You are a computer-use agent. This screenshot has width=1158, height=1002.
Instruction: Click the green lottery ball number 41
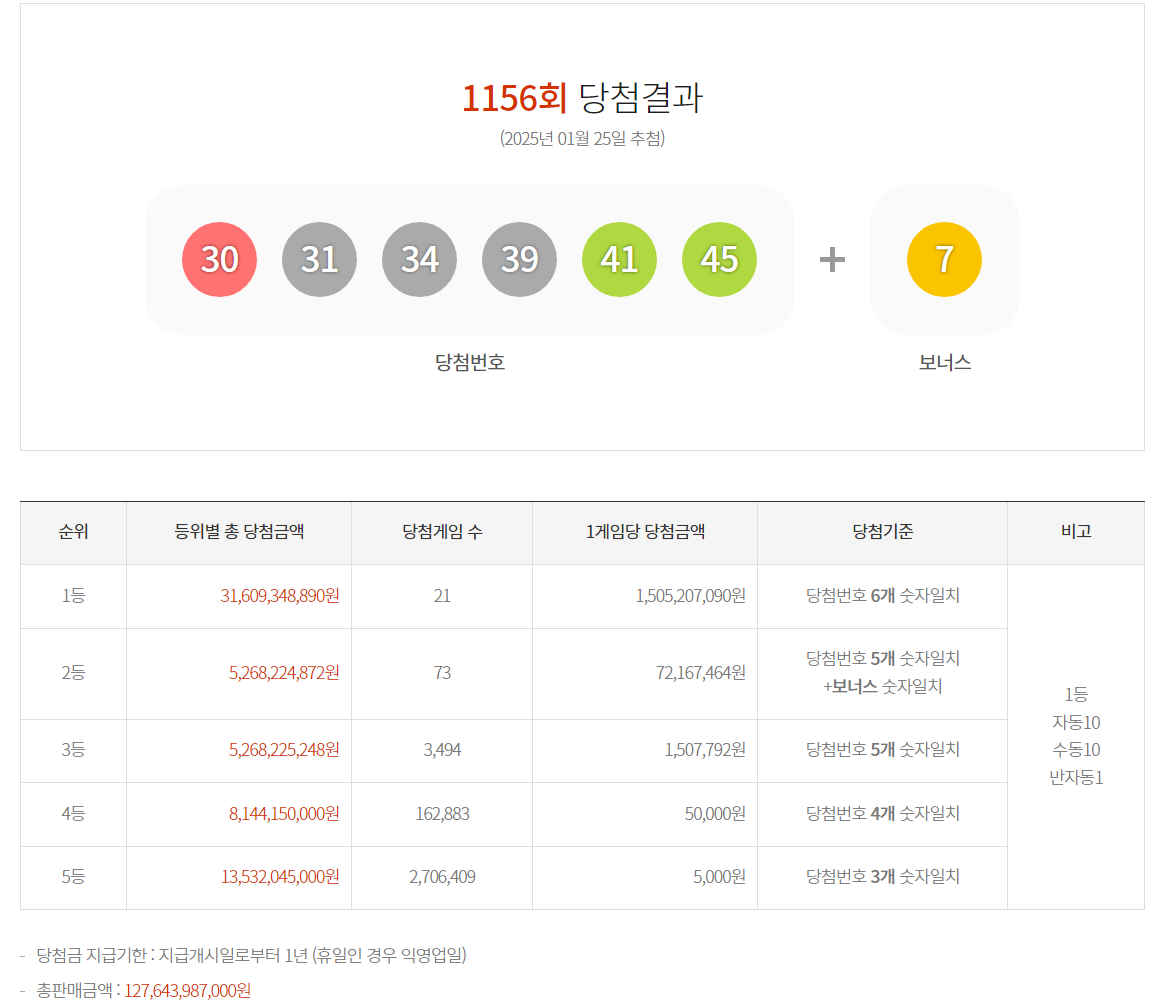tap(619, 259)
